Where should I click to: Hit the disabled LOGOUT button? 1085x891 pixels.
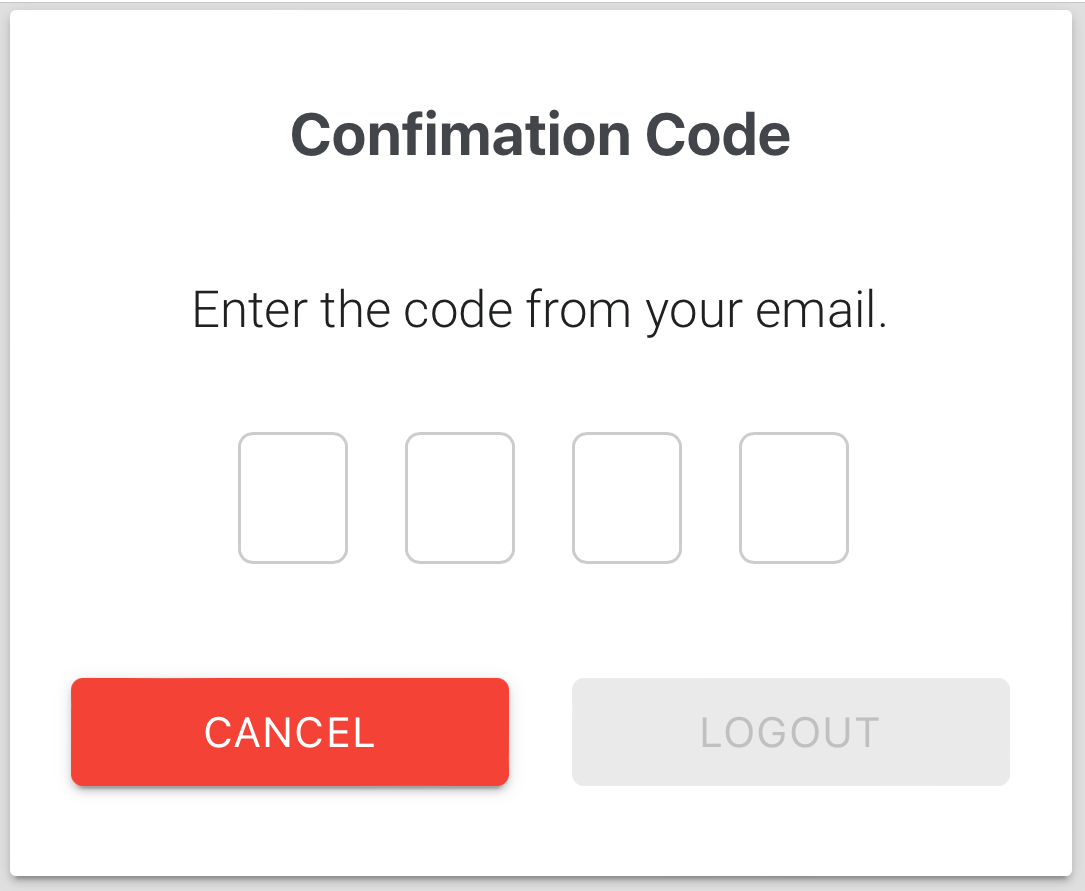coord(790,732)
